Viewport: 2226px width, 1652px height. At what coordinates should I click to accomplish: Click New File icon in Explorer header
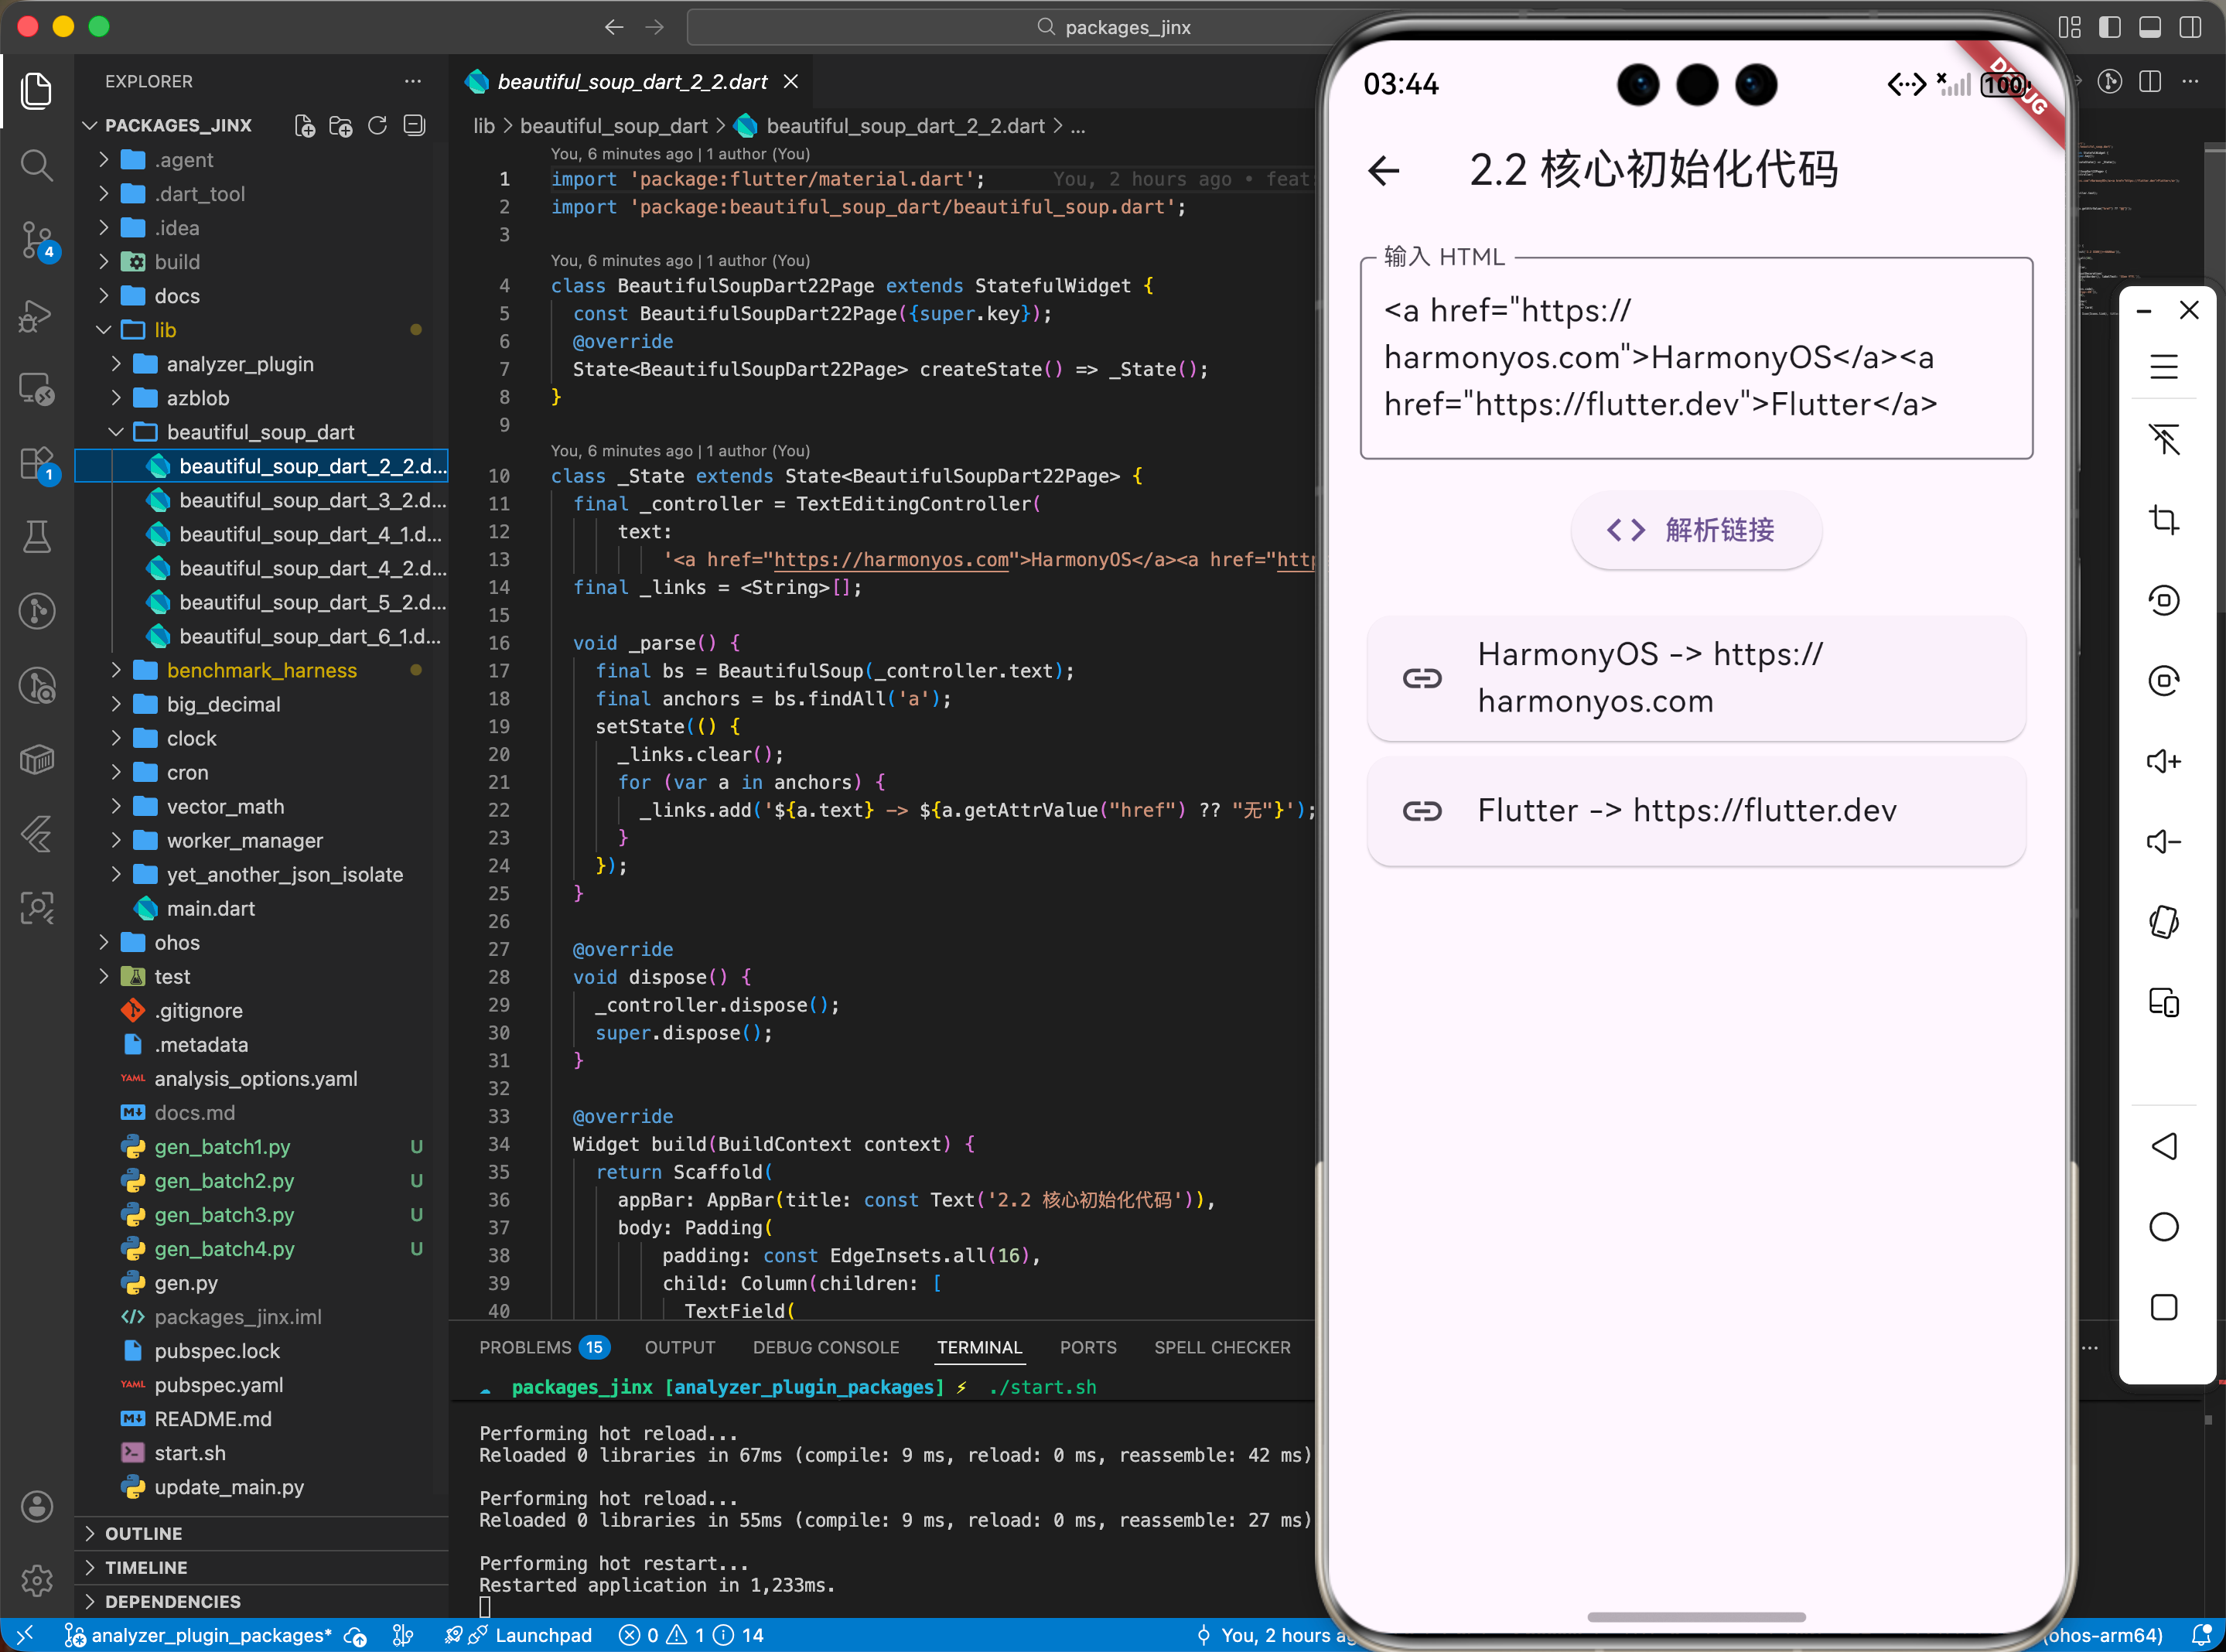[305, 126]
